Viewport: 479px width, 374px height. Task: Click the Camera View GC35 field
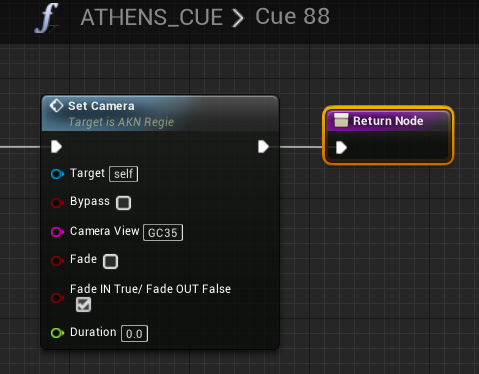click(163, 232)
